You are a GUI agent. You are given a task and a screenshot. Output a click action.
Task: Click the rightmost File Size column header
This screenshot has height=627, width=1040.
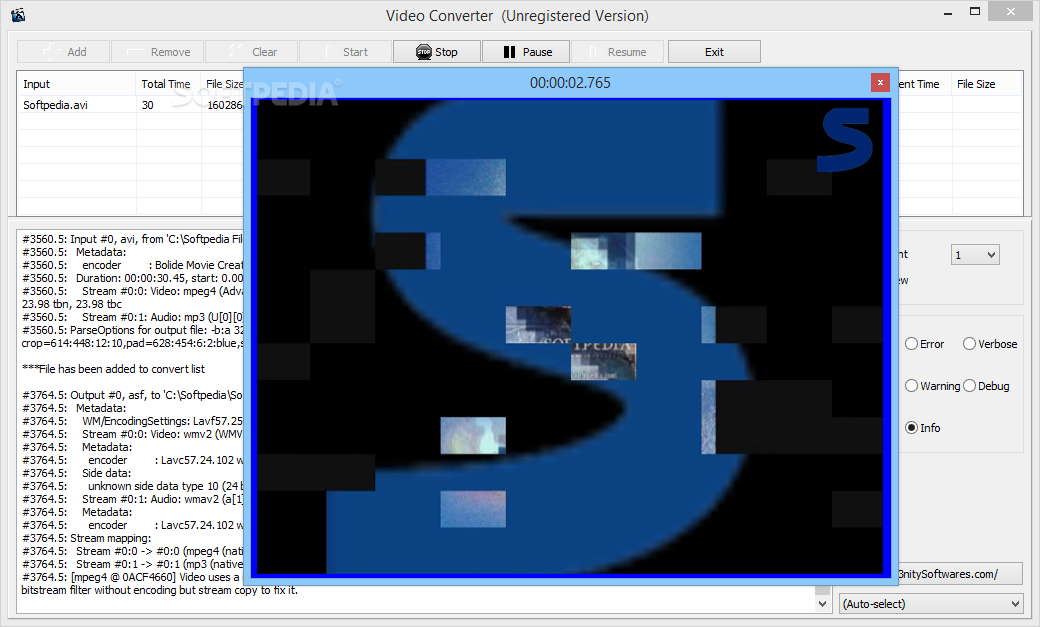coord(987,84)
